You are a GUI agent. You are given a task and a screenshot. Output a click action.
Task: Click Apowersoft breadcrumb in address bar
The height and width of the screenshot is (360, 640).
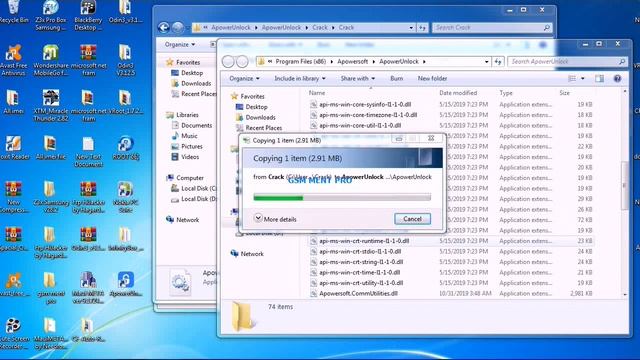coord(352,62)
